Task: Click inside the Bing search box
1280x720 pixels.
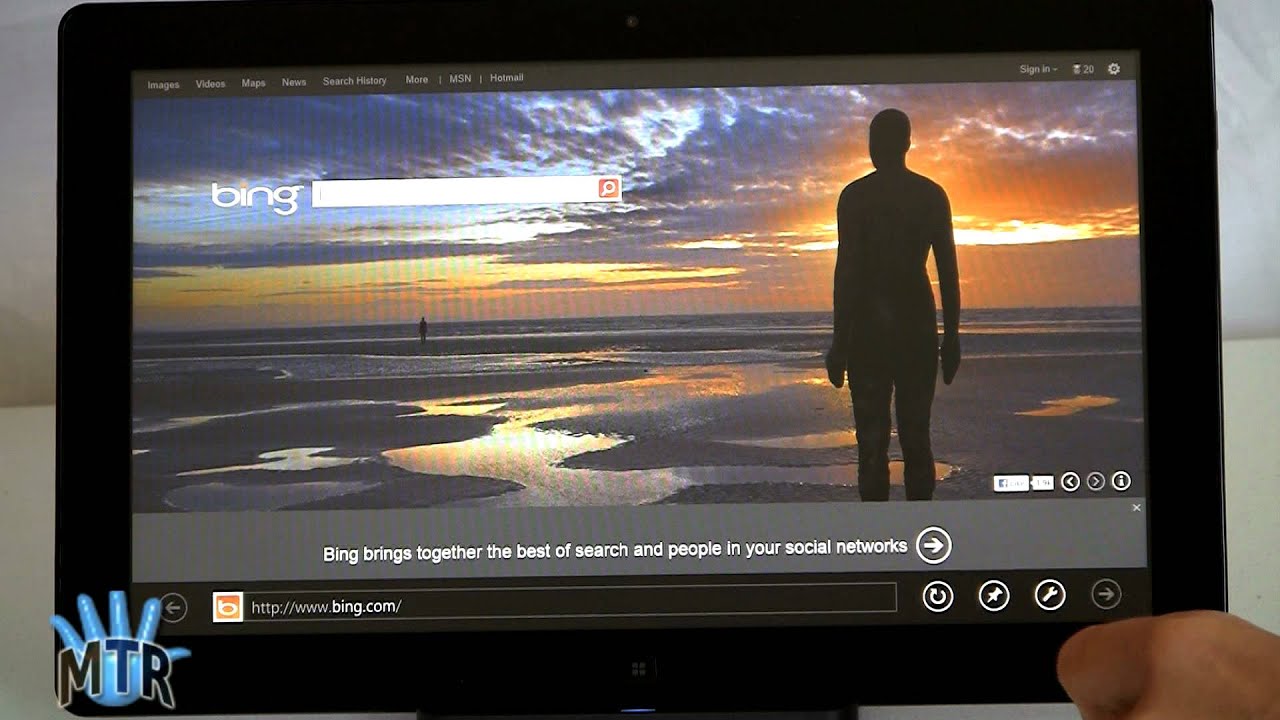Action: point(455,192)
